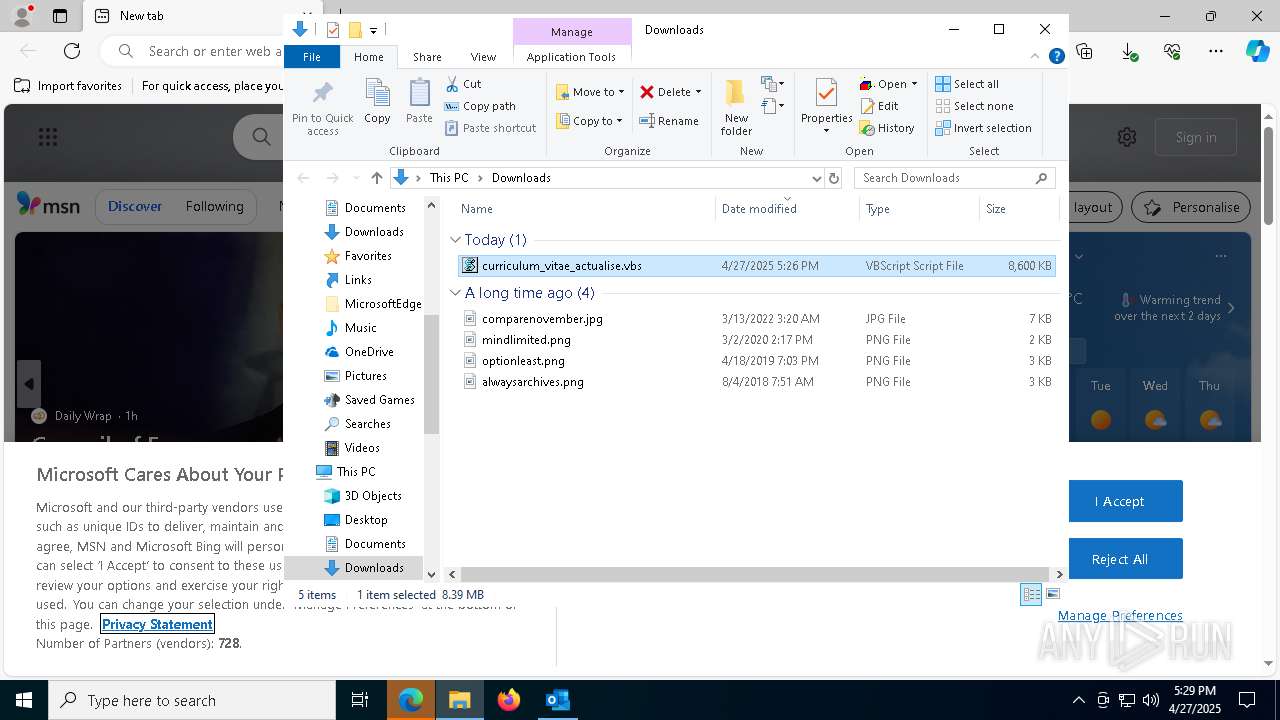Open file History from ribbon

[887, 128]
